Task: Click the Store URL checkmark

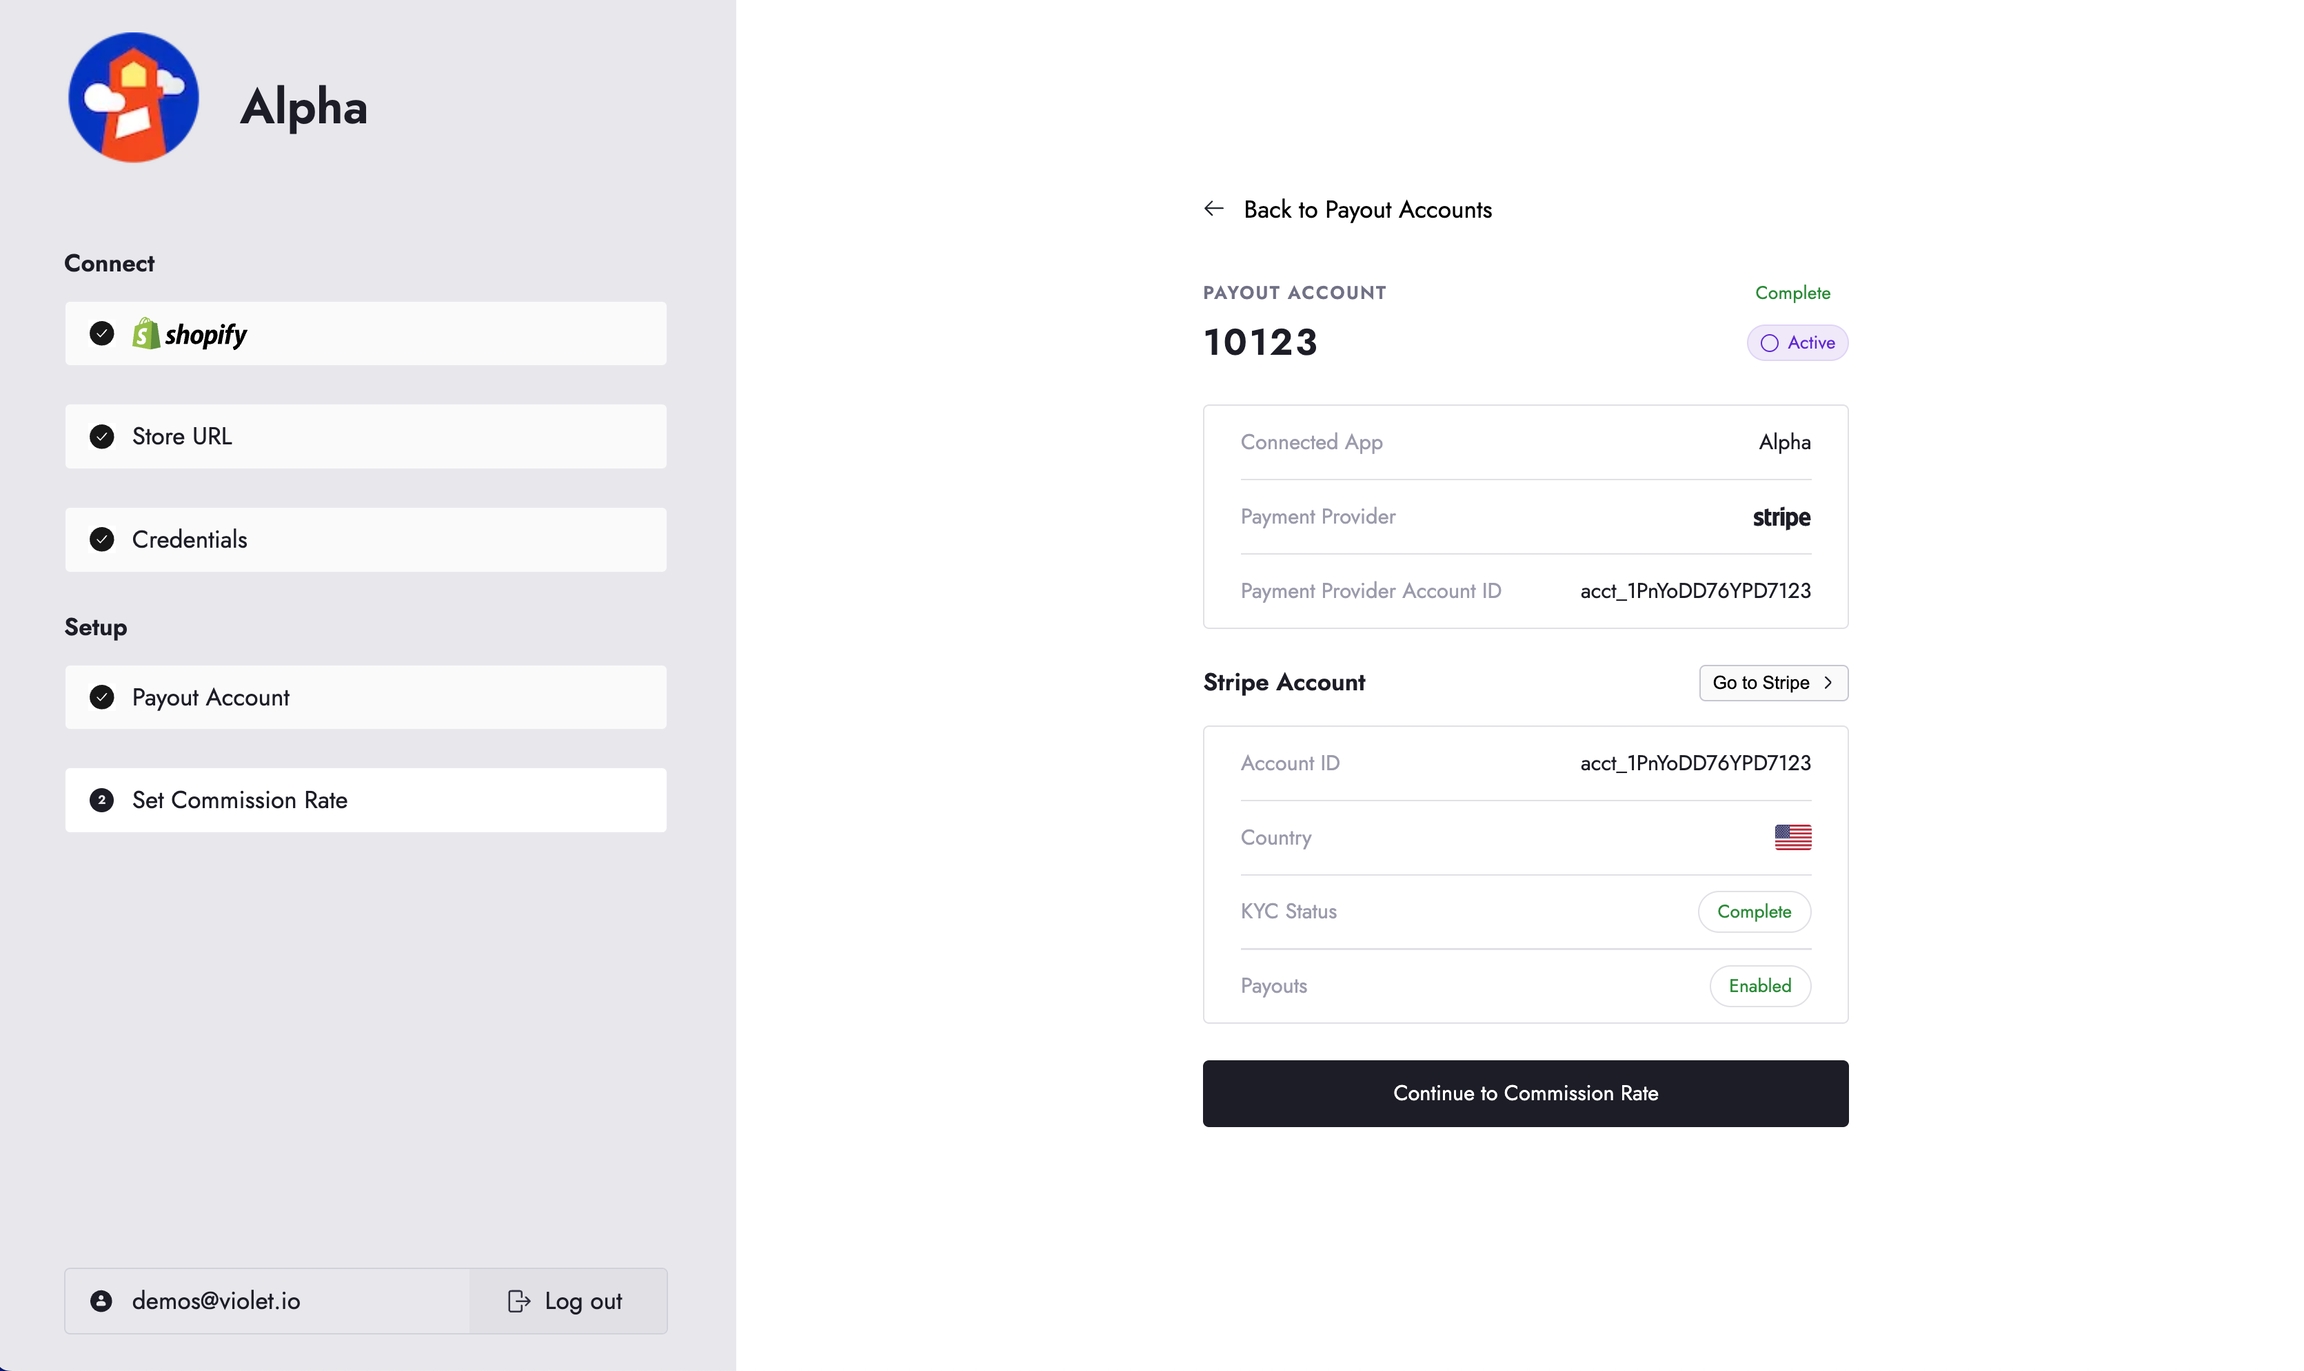Action: (x=102, y=437)
